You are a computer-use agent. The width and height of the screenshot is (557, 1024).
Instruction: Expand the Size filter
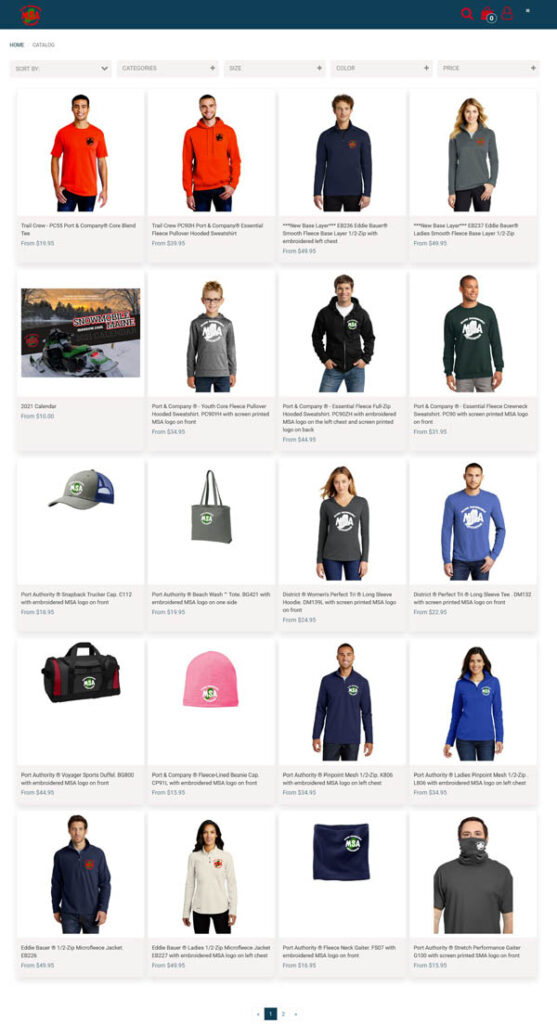click(275, 68)
